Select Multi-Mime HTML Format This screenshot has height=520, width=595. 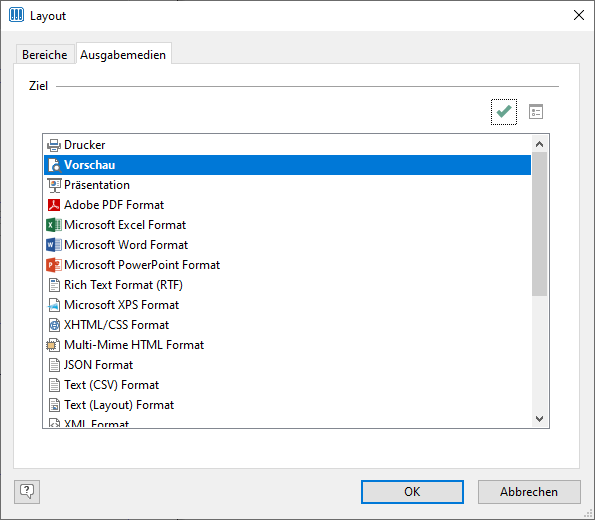click(288, 345)
